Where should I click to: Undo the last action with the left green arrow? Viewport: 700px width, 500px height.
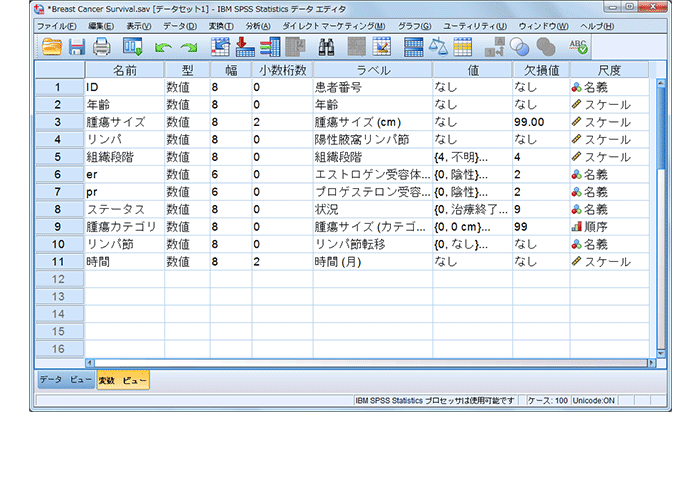pyautogui.click(x=163, y=48)
